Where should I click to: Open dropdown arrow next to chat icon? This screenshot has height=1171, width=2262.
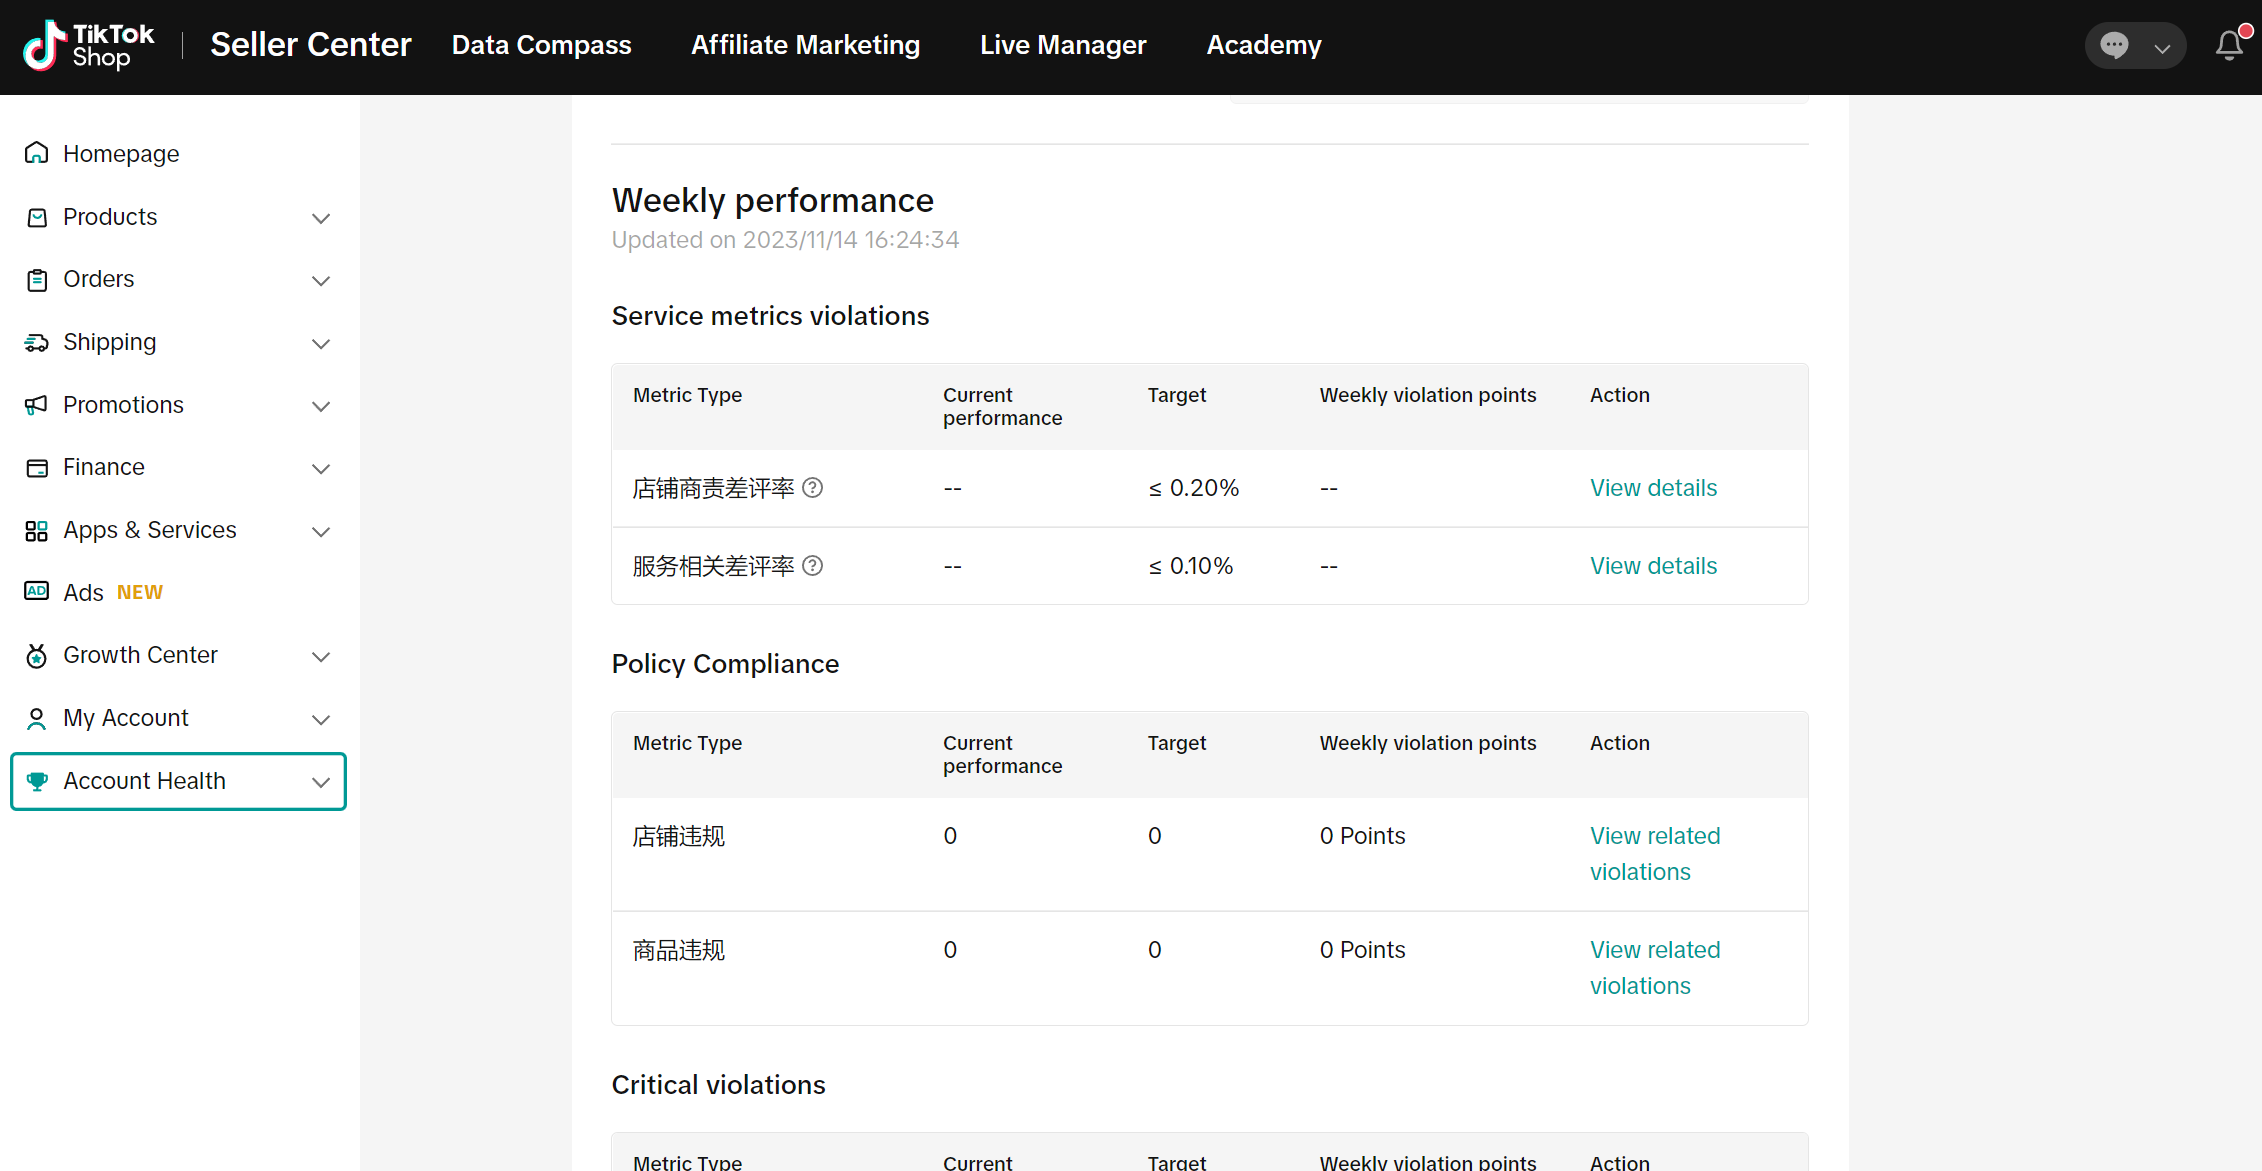click(2162, 47)
